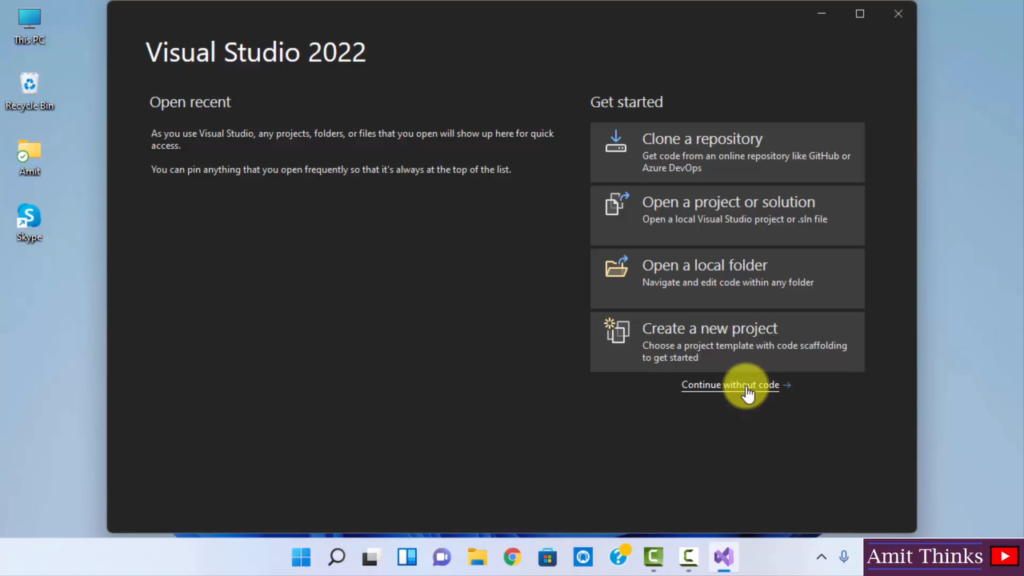Open the second C app icon on the taskbar
The width and height of the screenshot is (1024, 576).
coord(688,557)
